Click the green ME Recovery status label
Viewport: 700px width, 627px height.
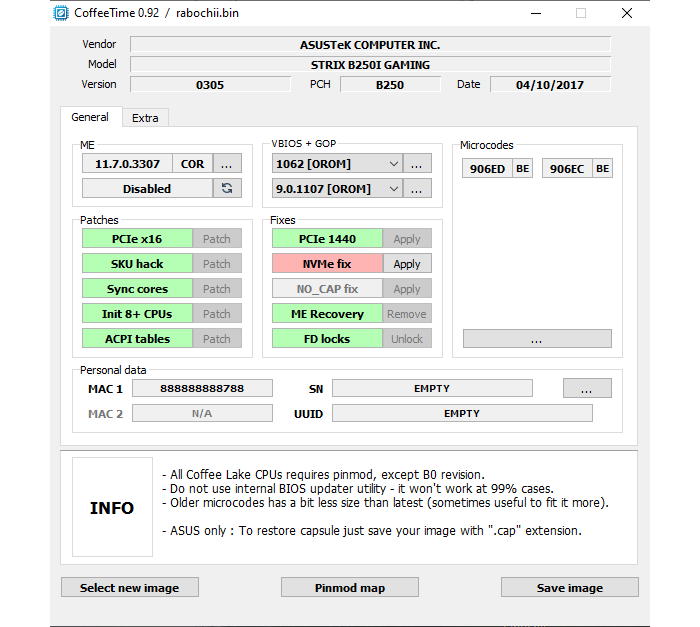coord(327,314)
